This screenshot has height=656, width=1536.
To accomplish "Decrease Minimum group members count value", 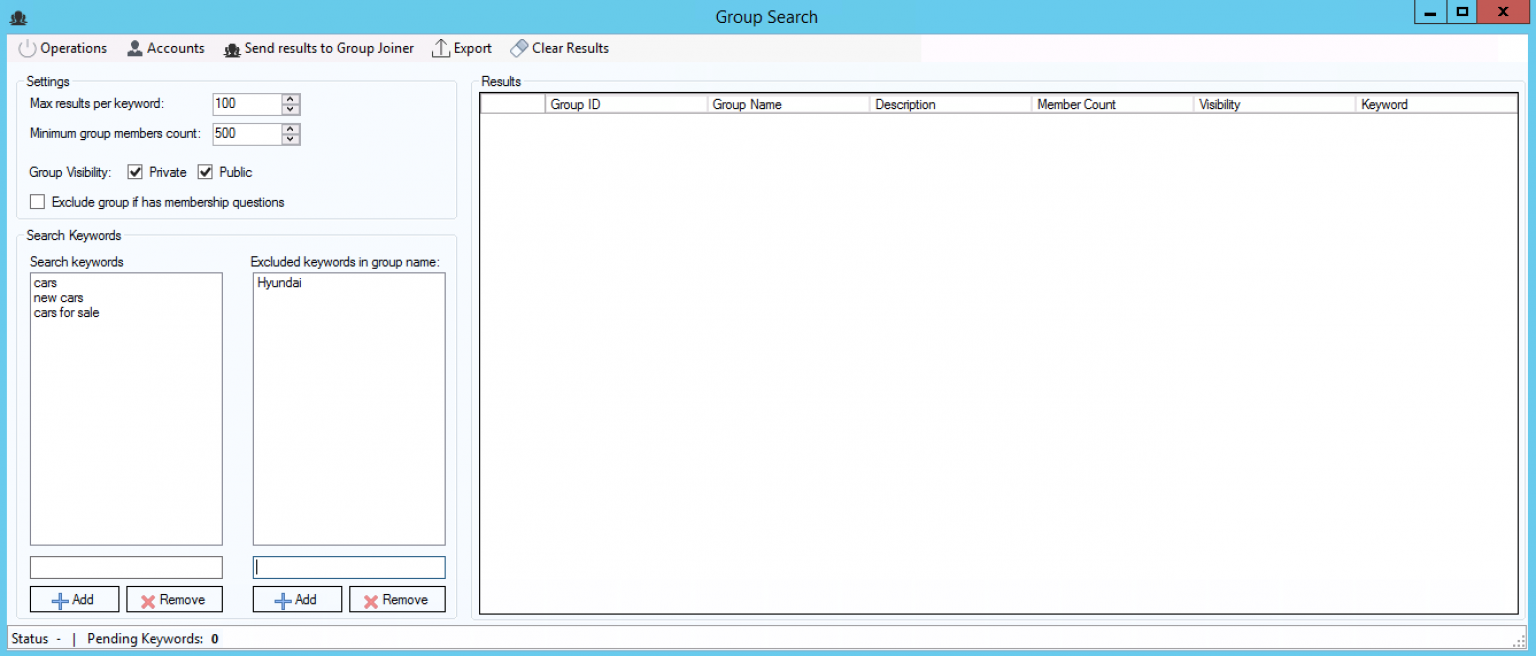I will (290, 139).
